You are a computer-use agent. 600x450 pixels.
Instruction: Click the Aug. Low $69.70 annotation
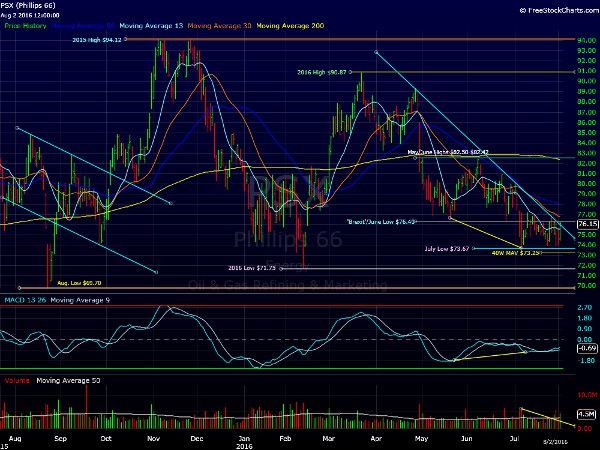79,283
